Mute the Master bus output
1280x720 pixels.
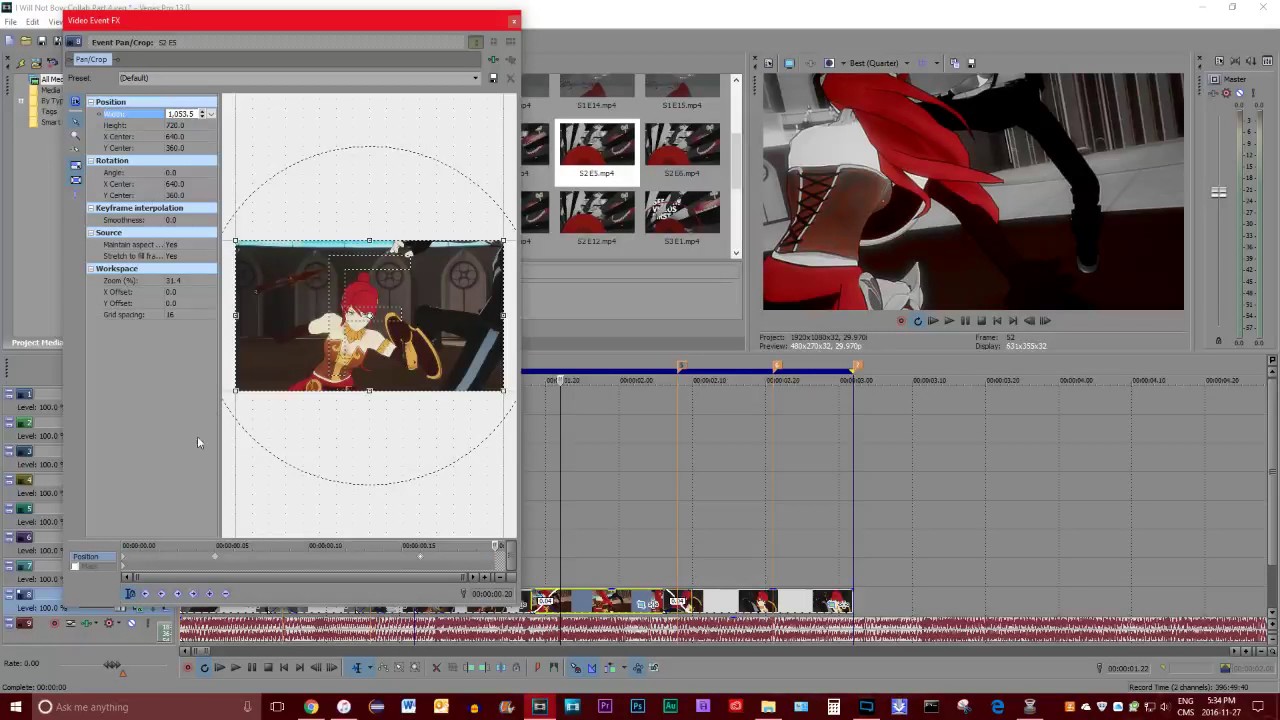[1239, 93]
